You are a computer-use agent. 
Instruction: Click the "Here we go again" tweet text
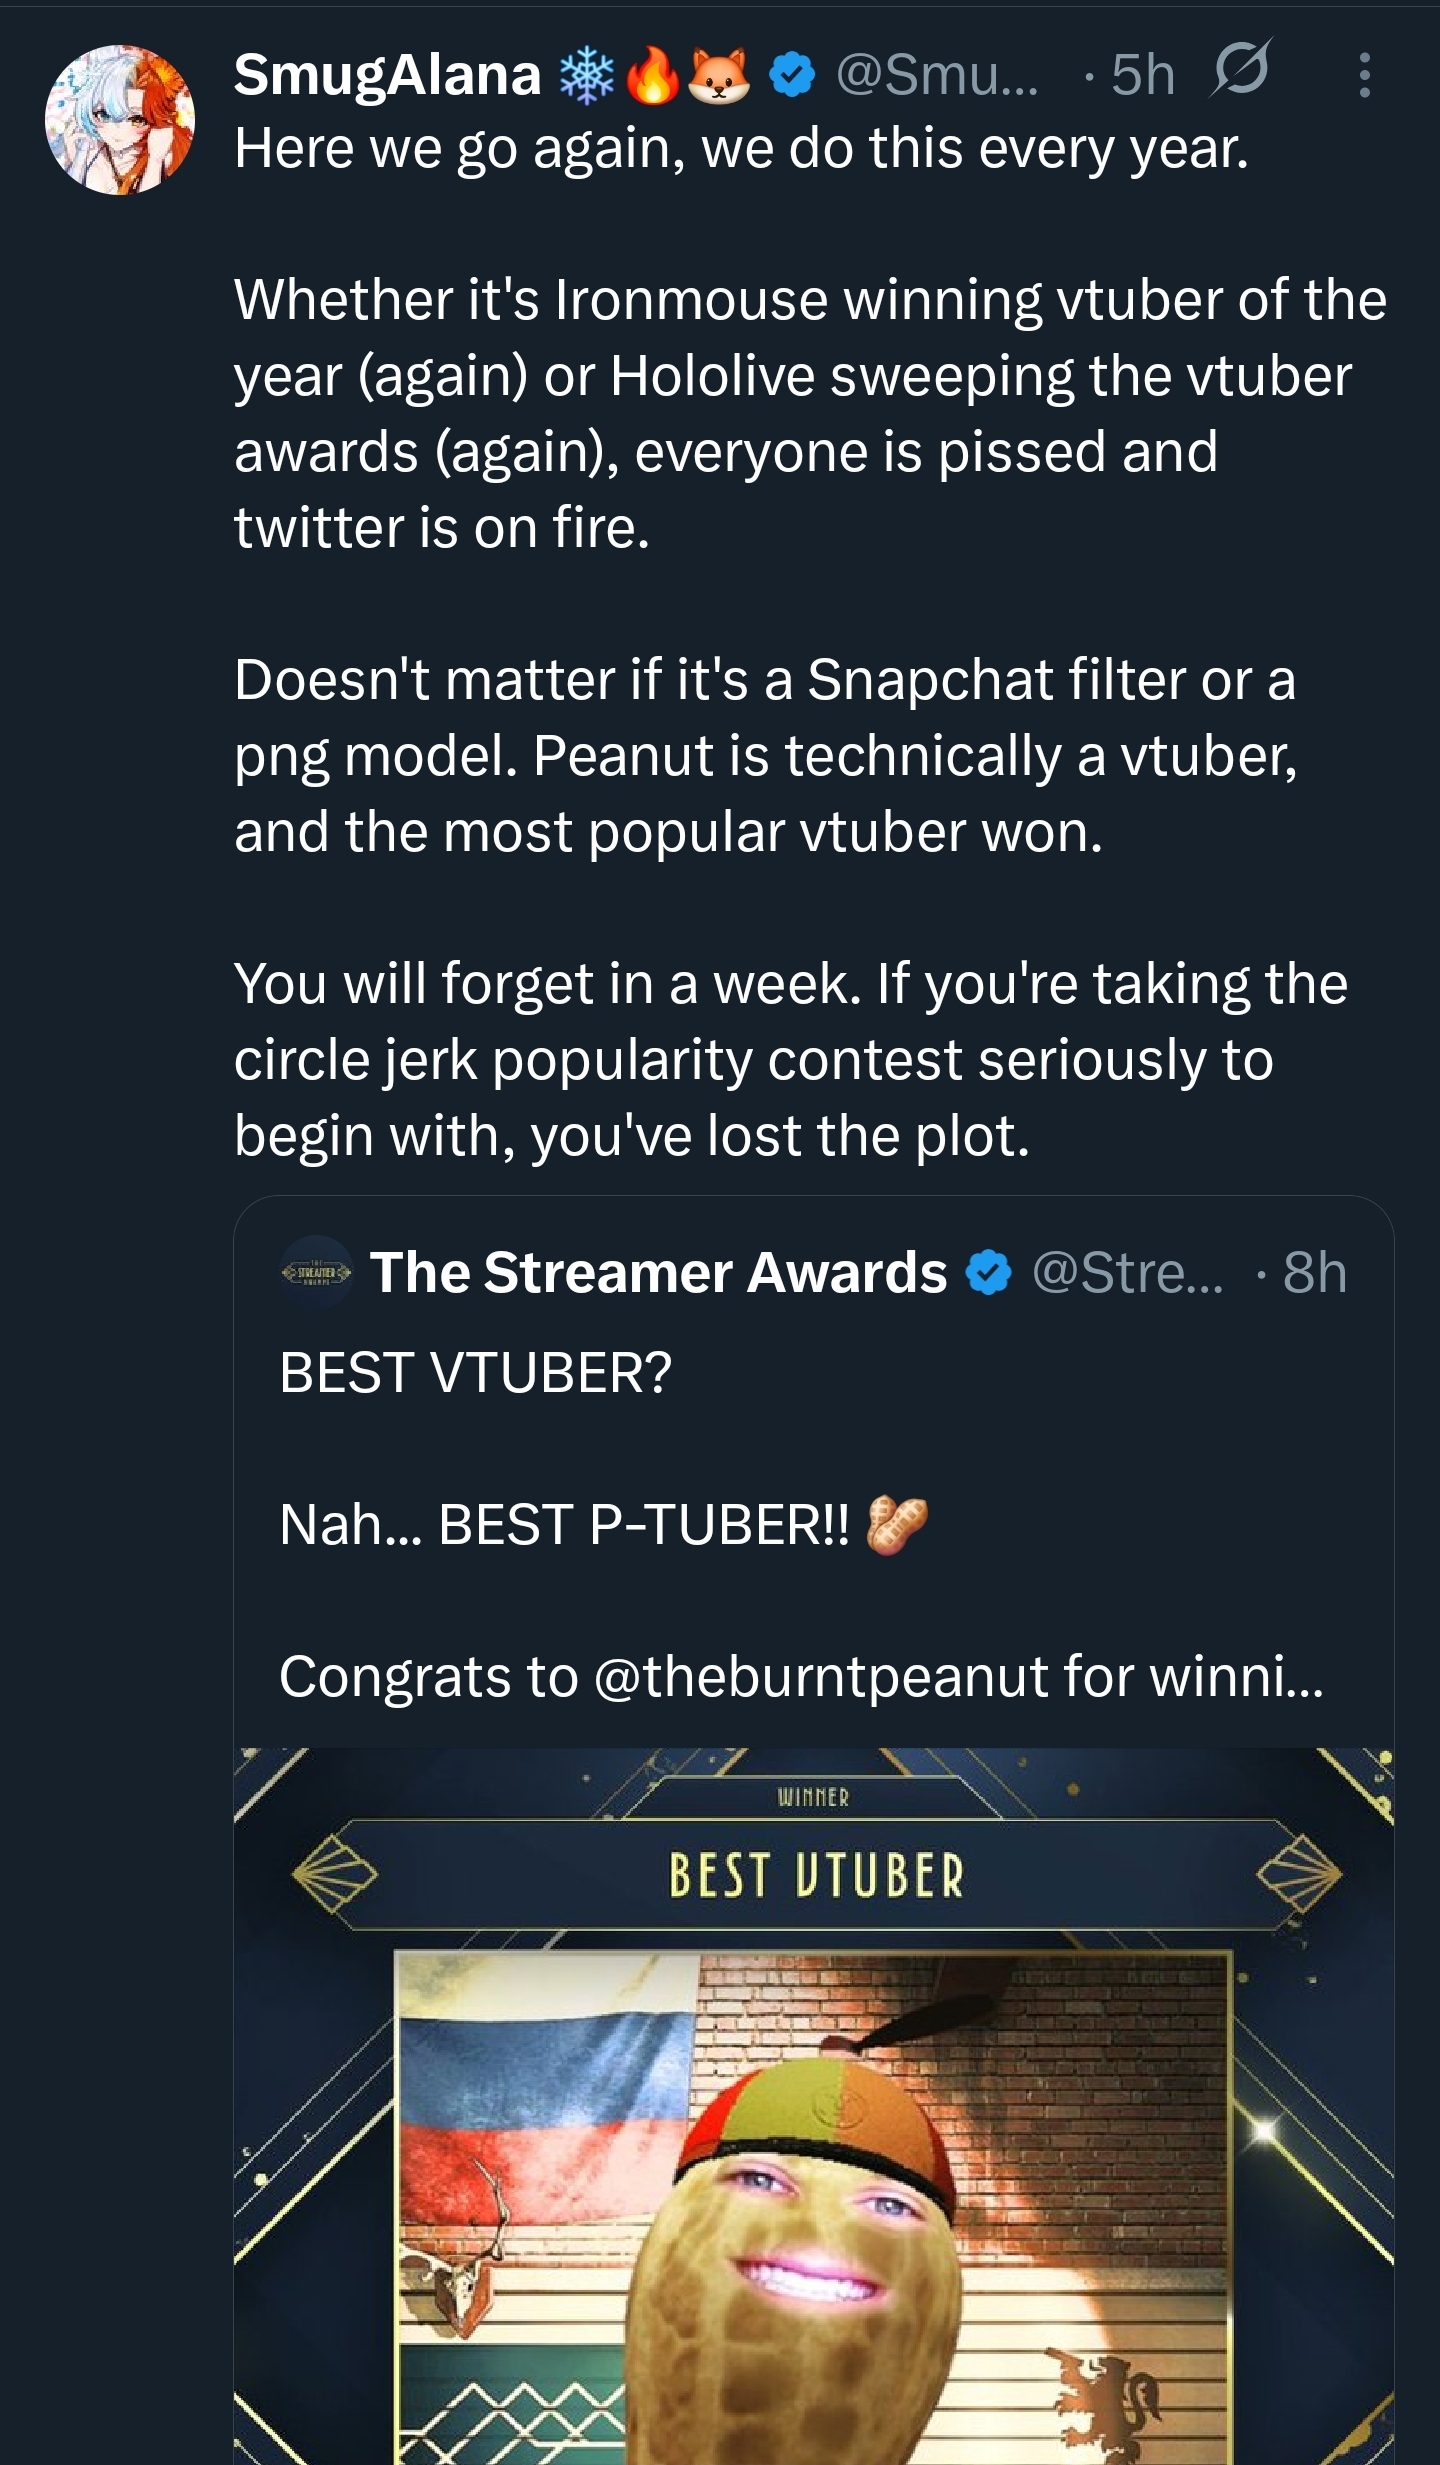pos(740,149)
